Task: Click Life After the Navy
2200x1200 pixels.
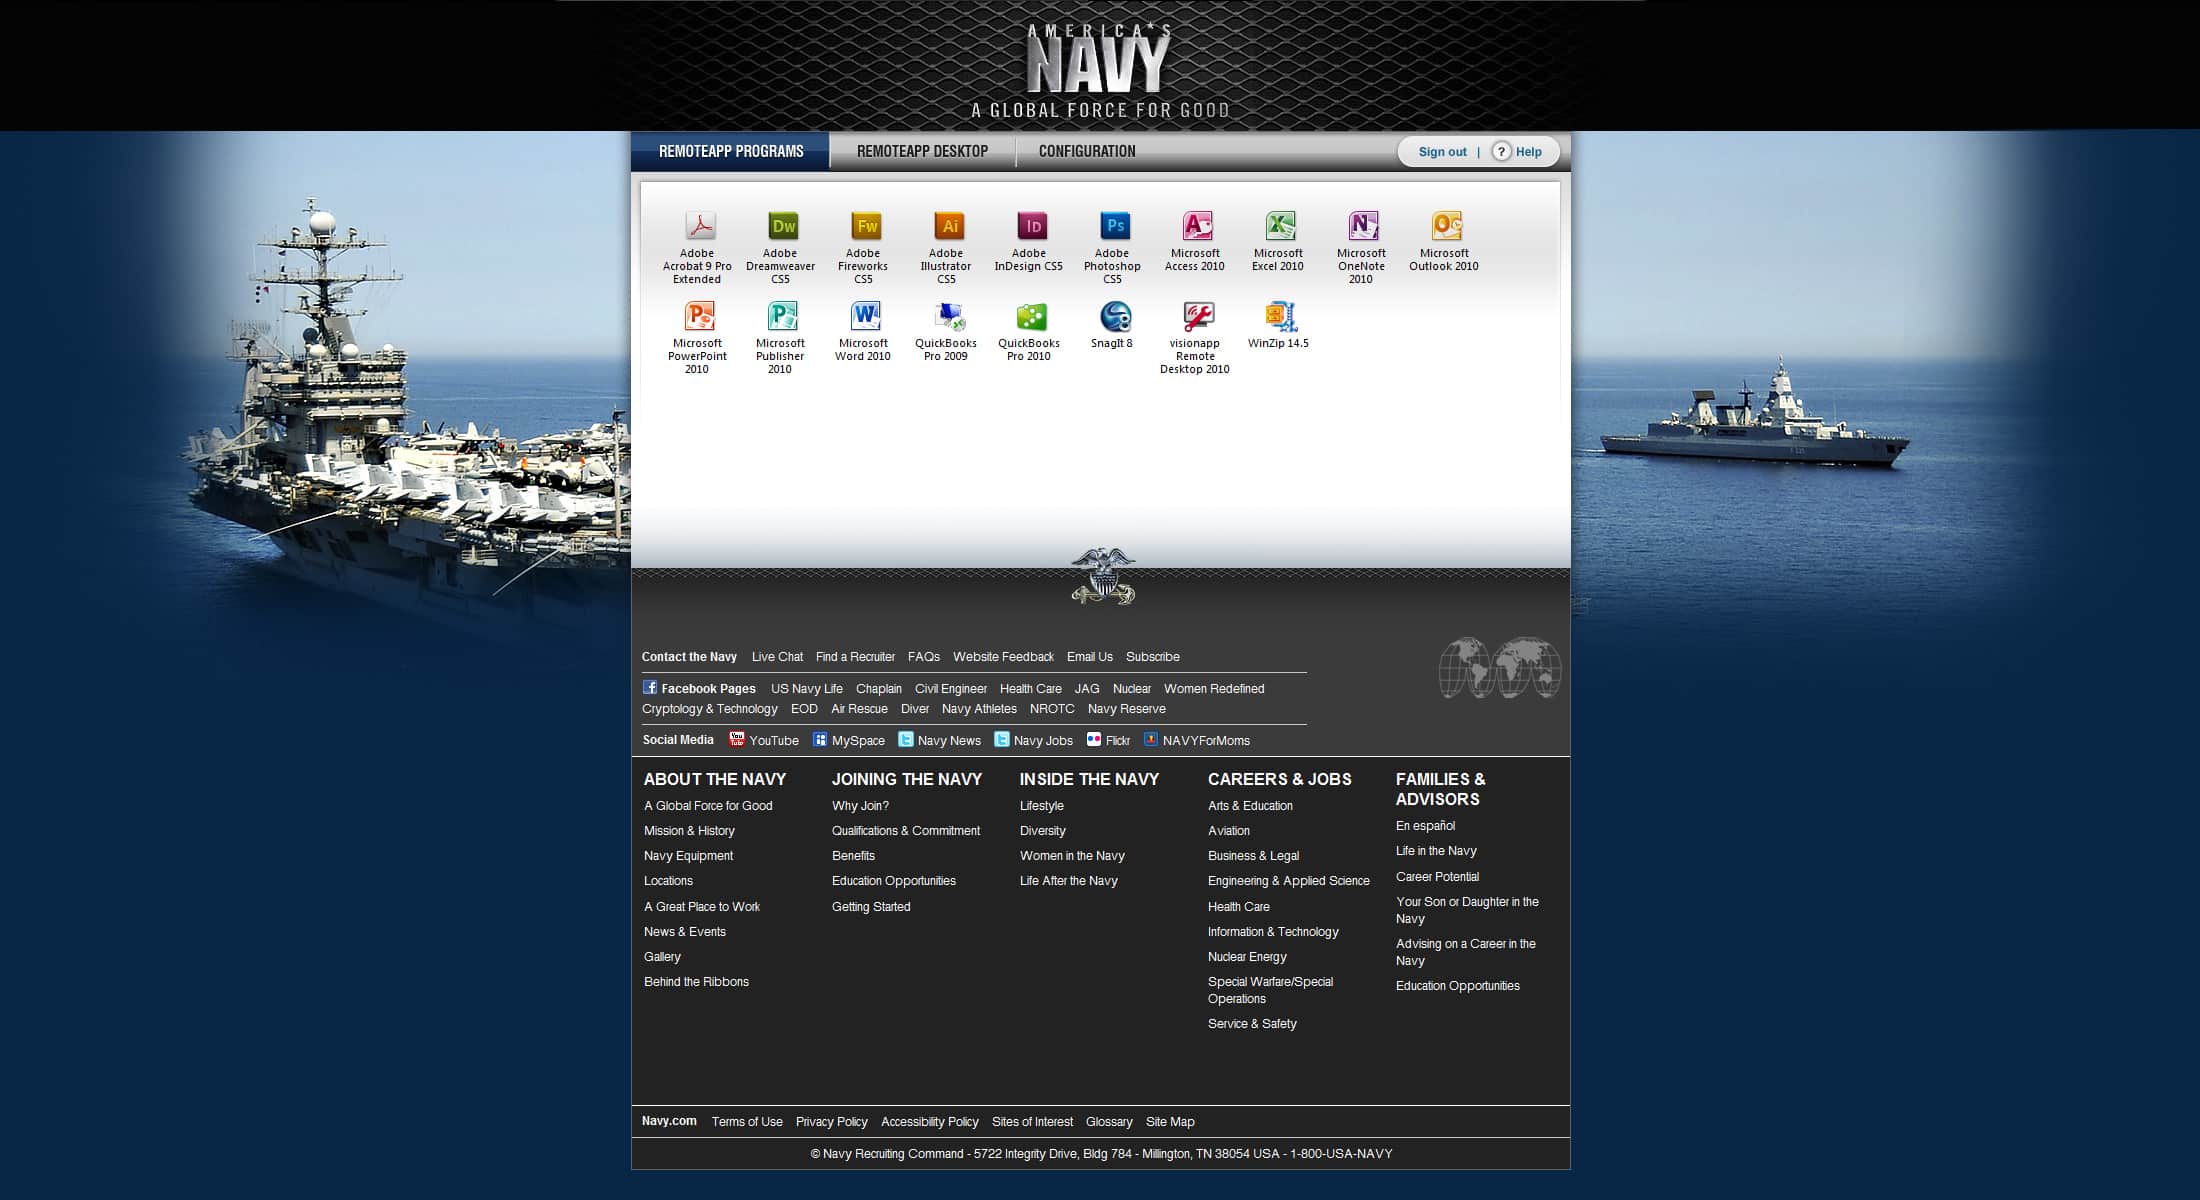Action: point(1069,881)
